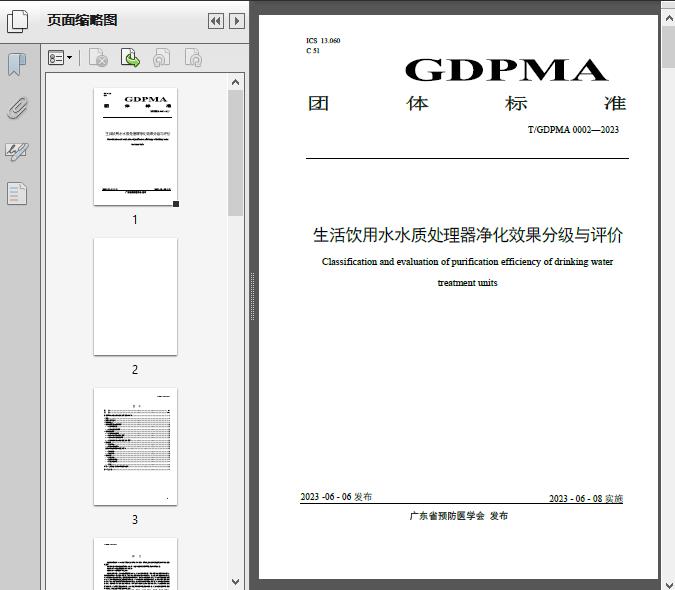
Task: Click the delete pages icon
Action: pyautogui.click(x=98, y=58)
